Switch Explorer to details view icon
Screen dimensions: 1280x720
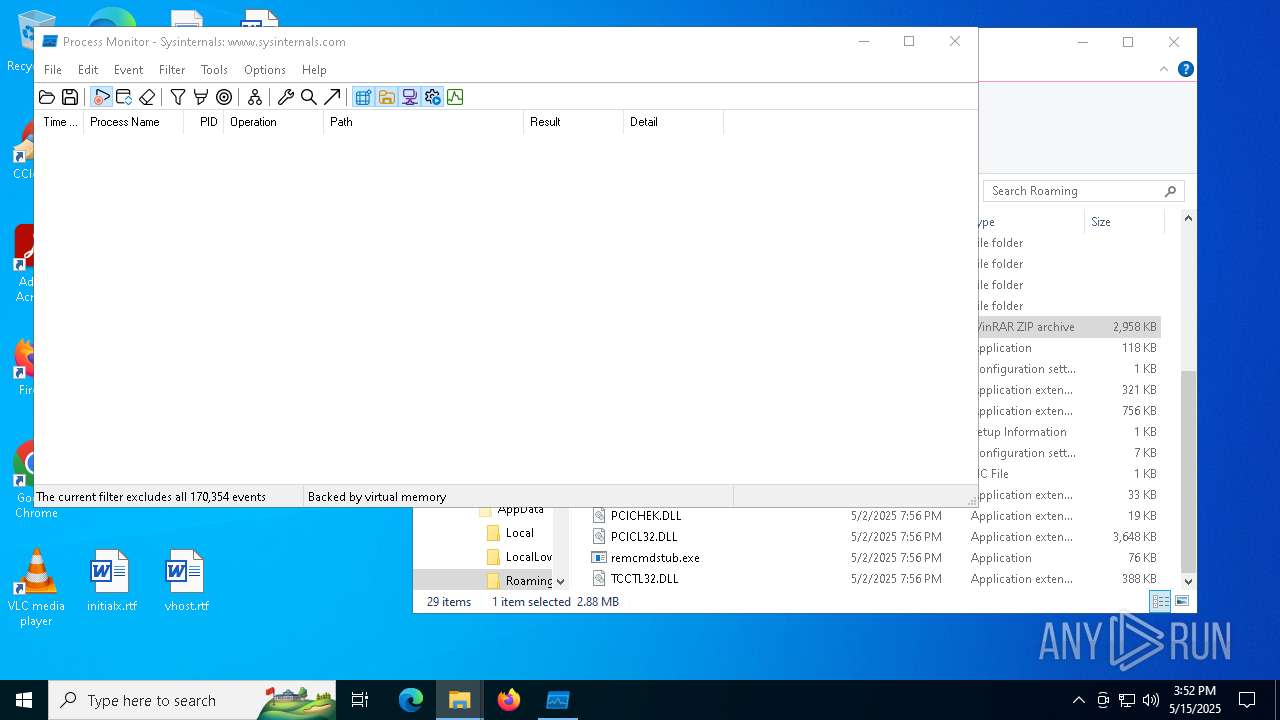[x=1160, y=601]
